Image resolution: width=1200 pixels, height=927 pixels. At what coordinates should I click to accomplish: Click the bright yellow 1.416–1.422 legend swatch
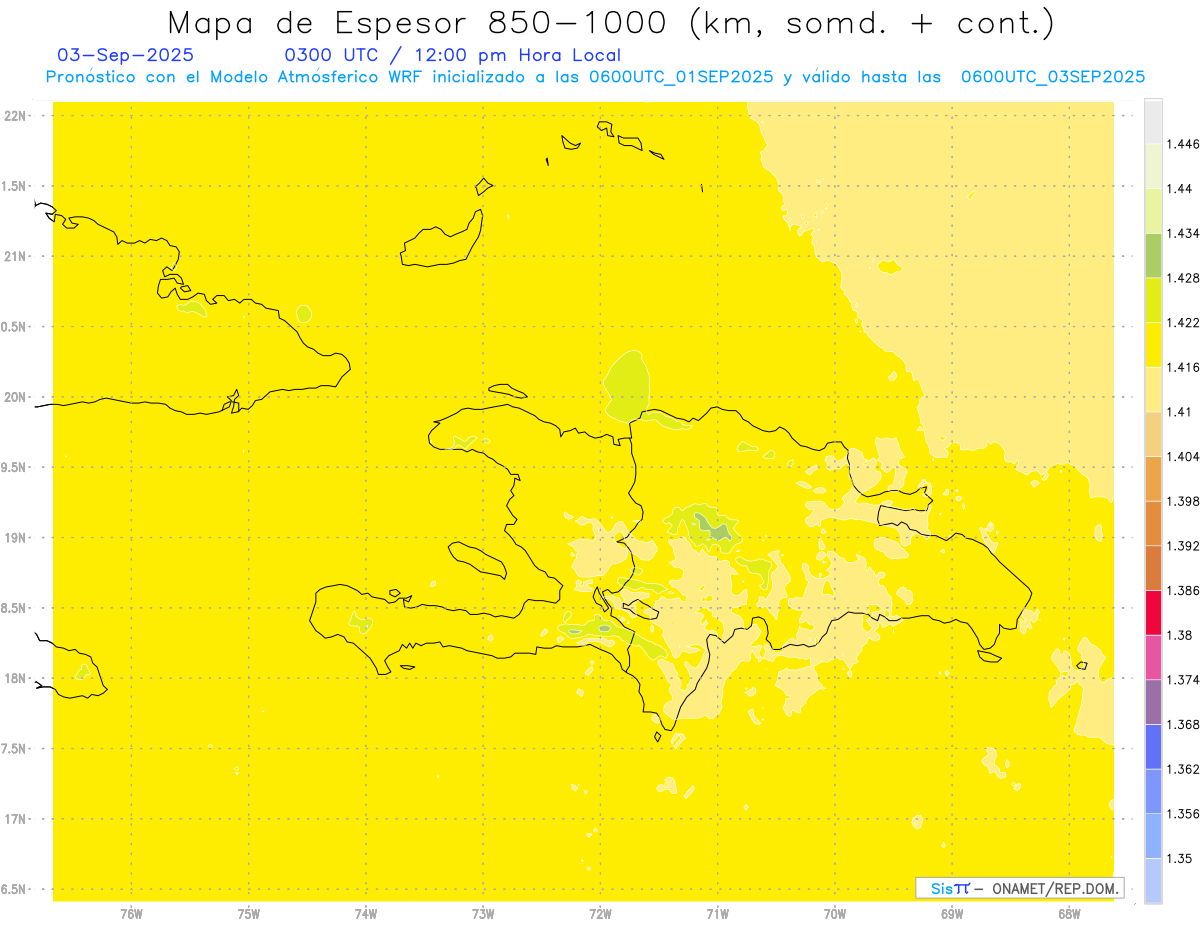pyautogui.click(x=1153, y=345)
